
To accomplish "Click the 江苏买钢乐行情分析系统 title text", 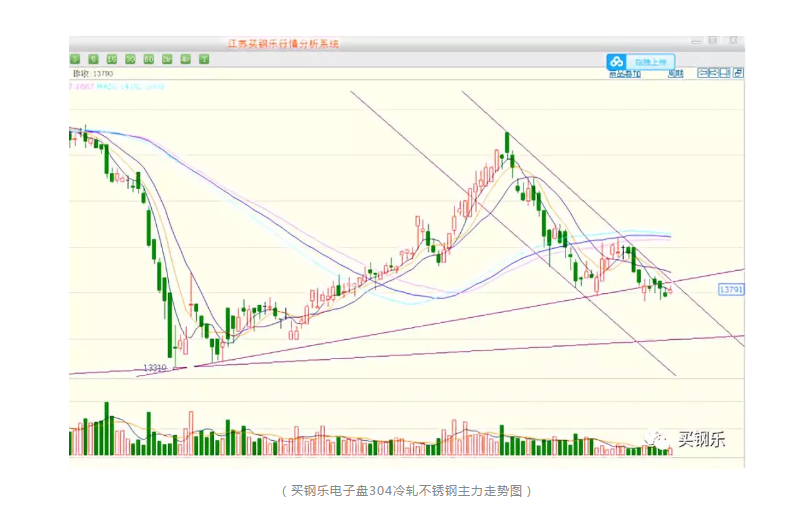I will point(283,44).
